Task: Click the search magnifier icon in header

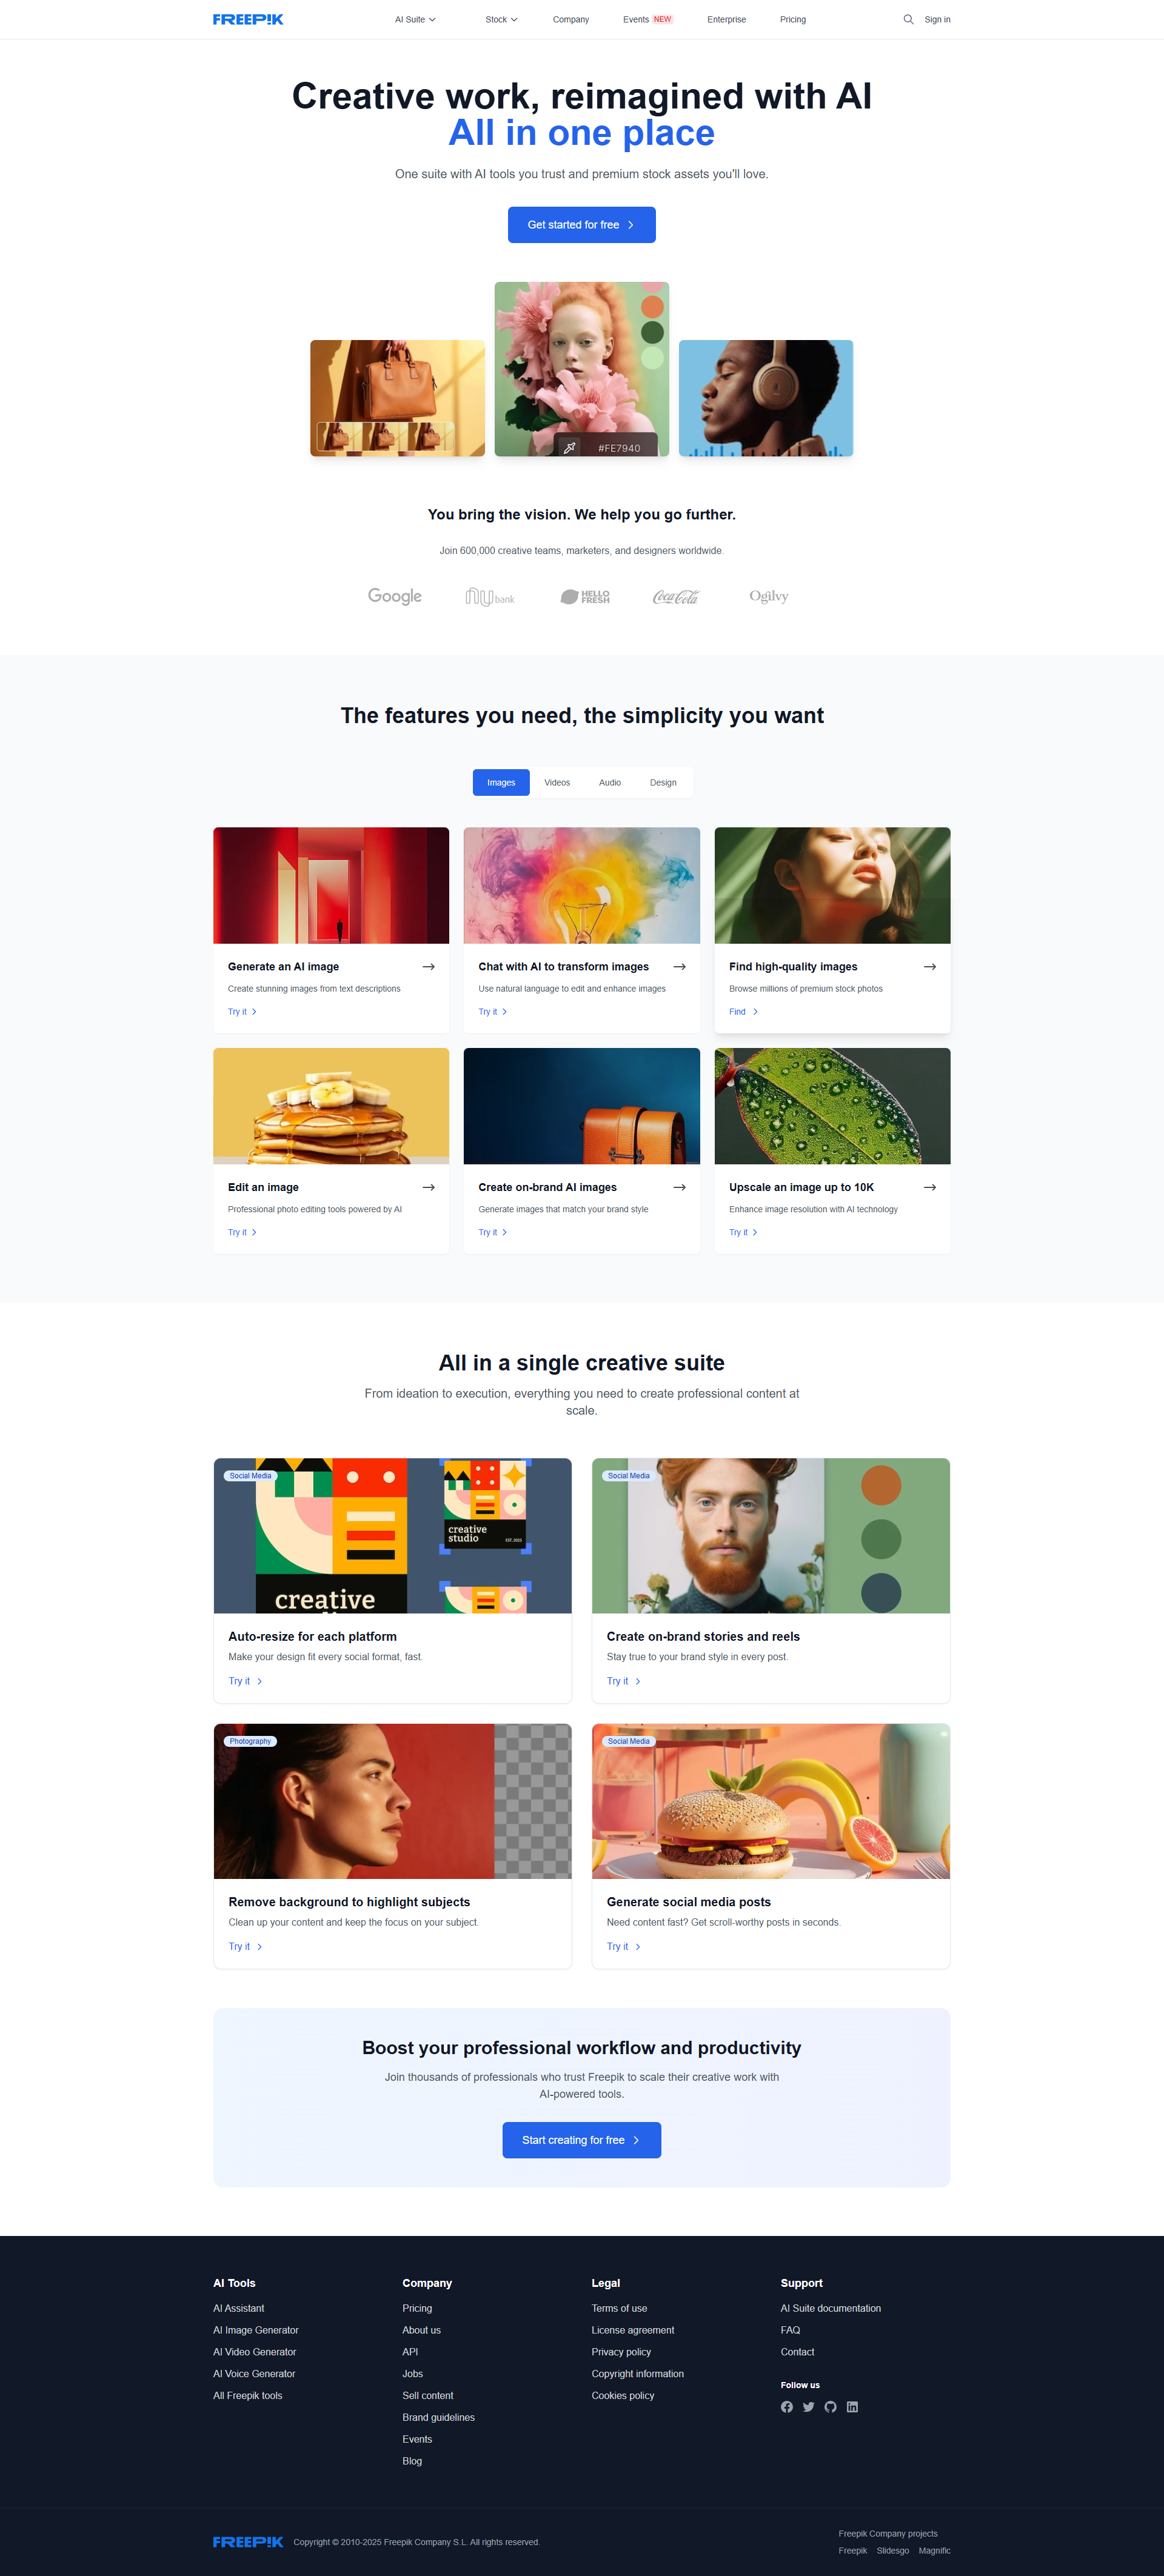Action: point(908,19)
